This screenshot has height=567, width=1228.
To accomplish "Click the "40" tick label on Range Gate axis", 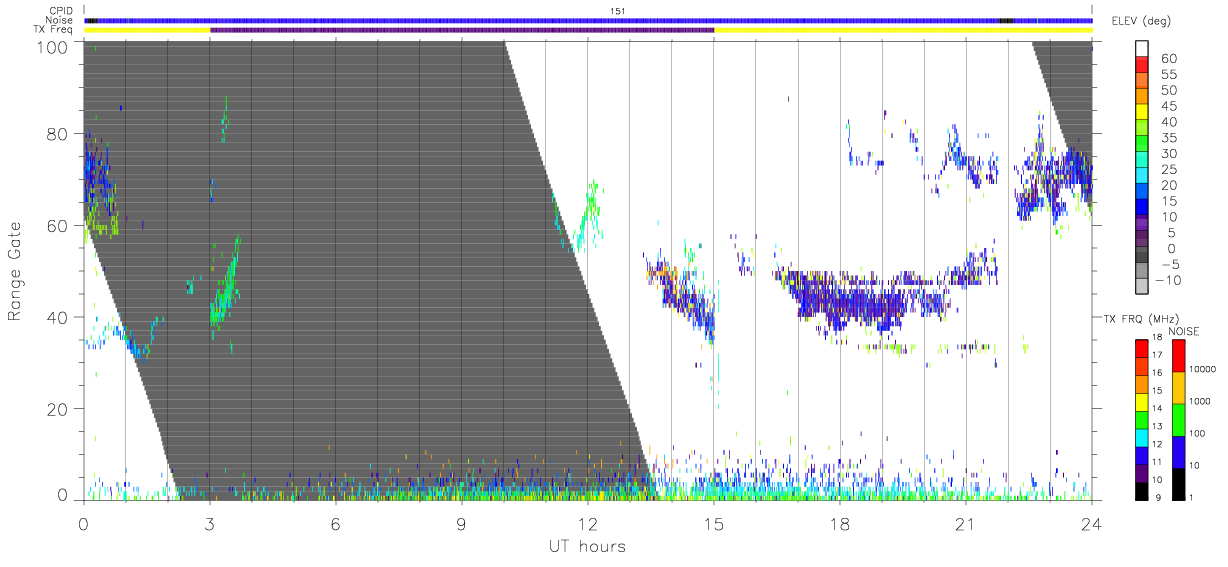I will click(x=58, y=317).
